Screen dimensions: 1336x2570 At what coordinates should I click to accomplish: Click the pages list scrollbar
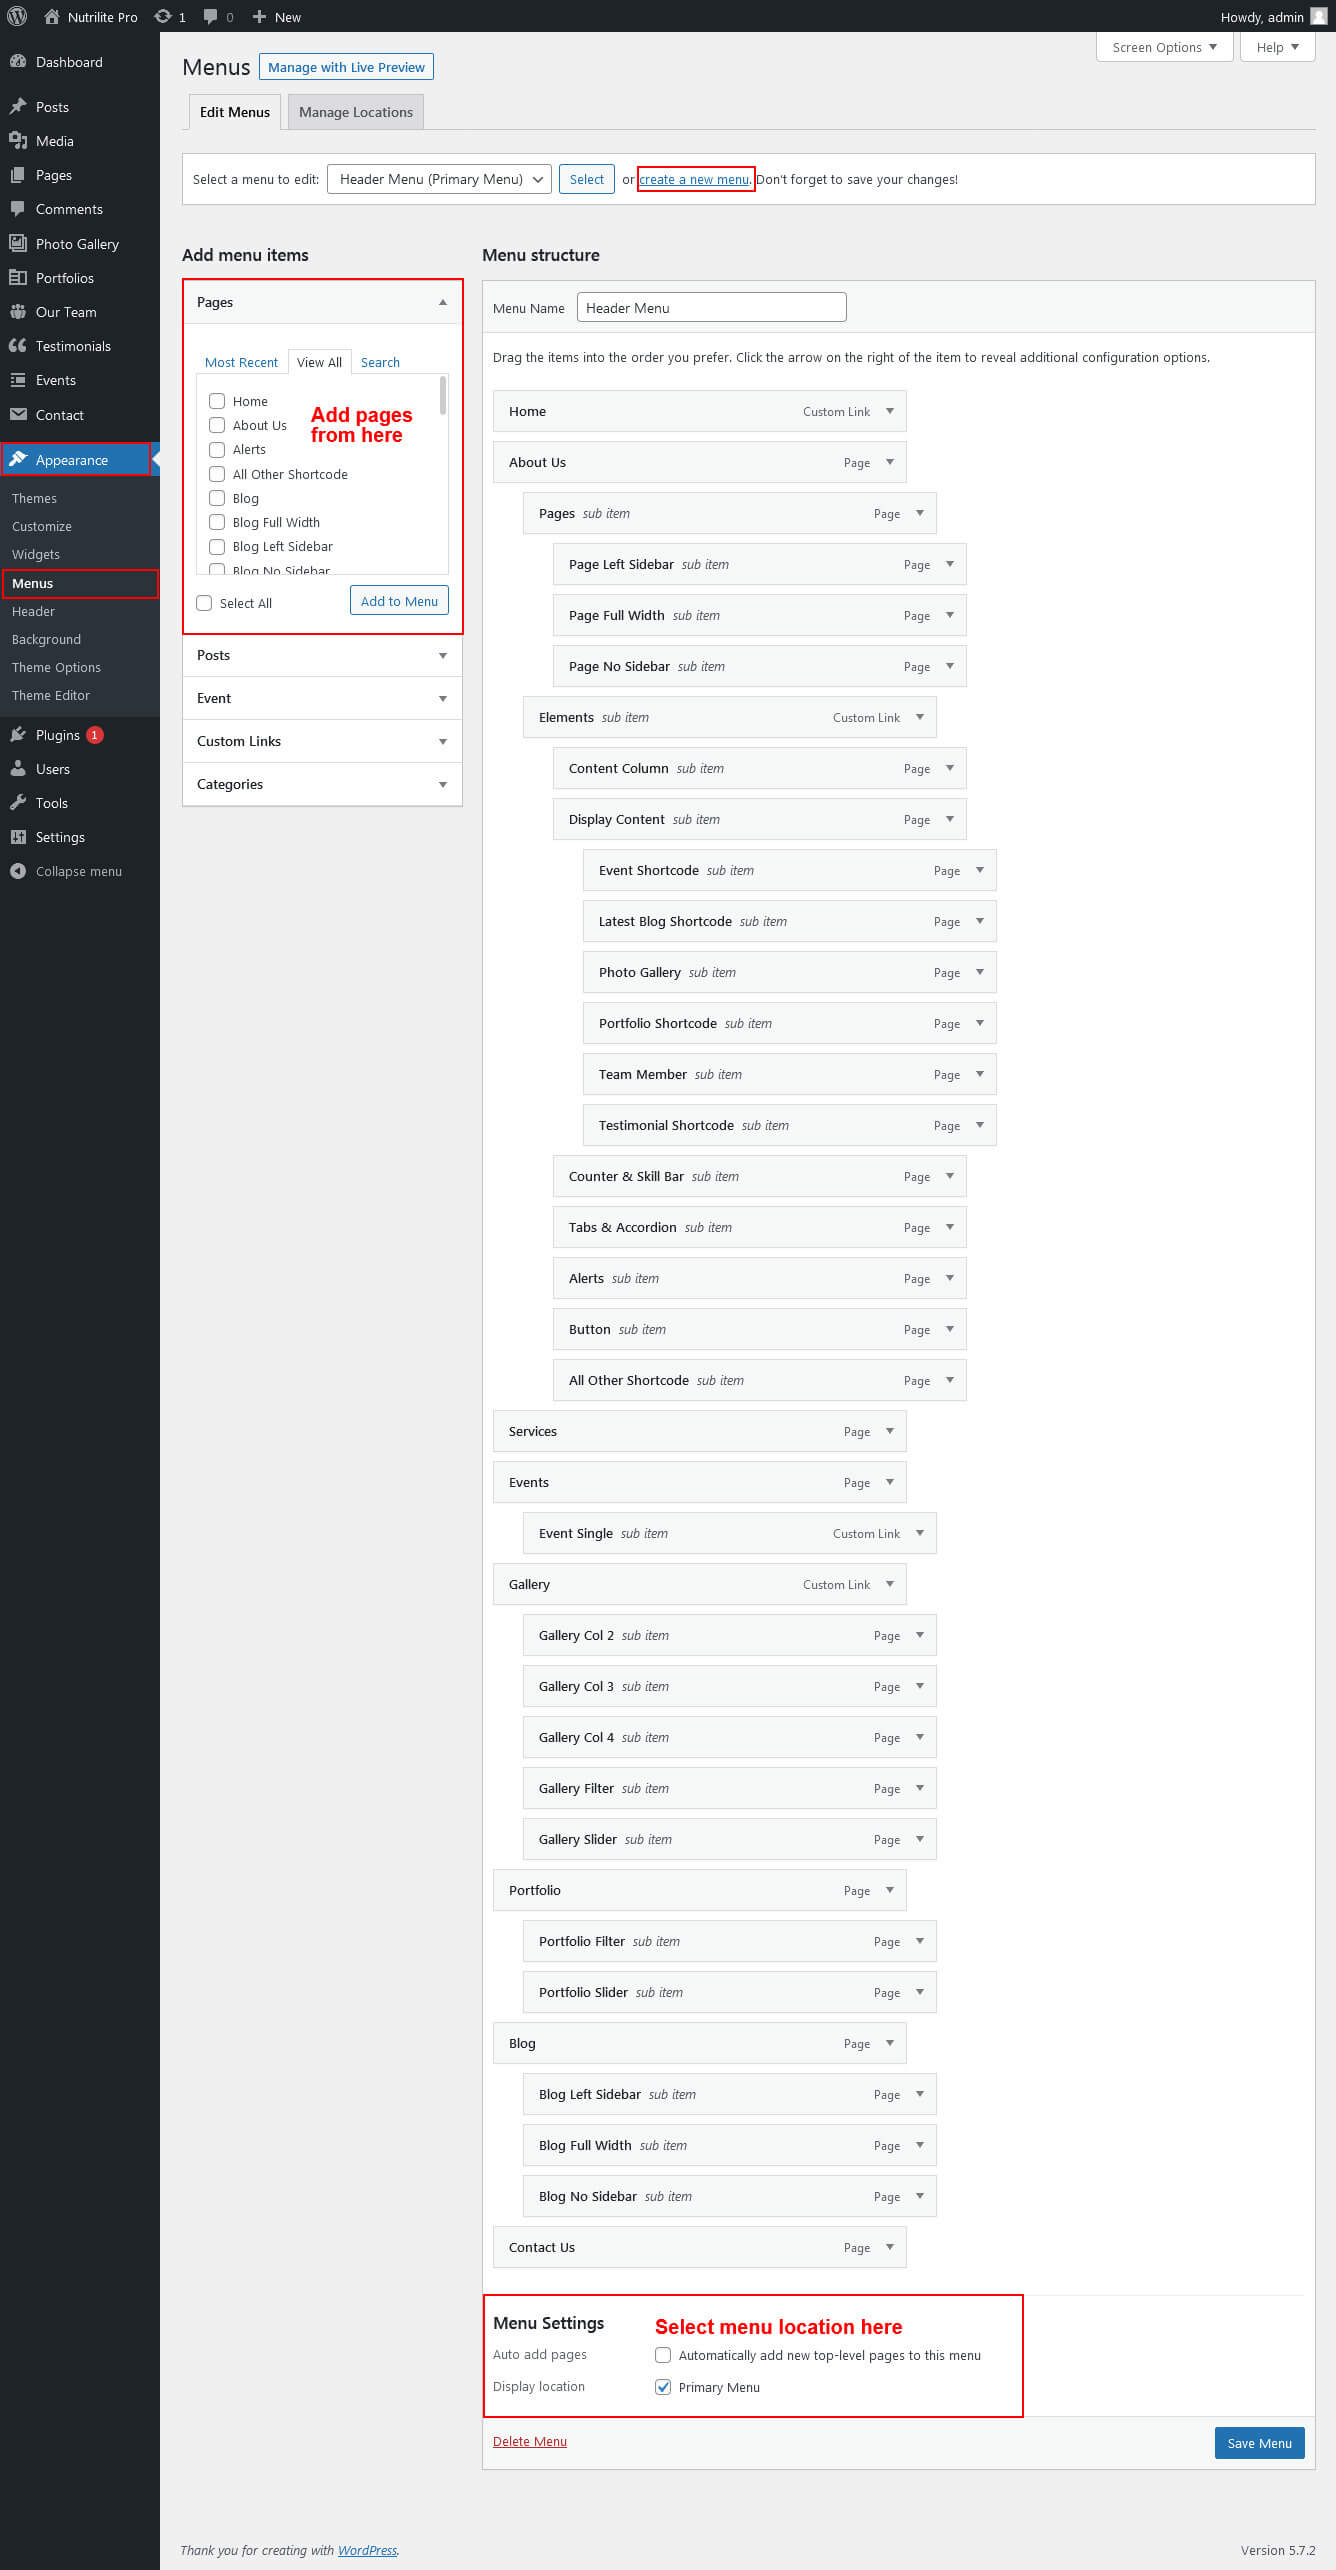442,396
